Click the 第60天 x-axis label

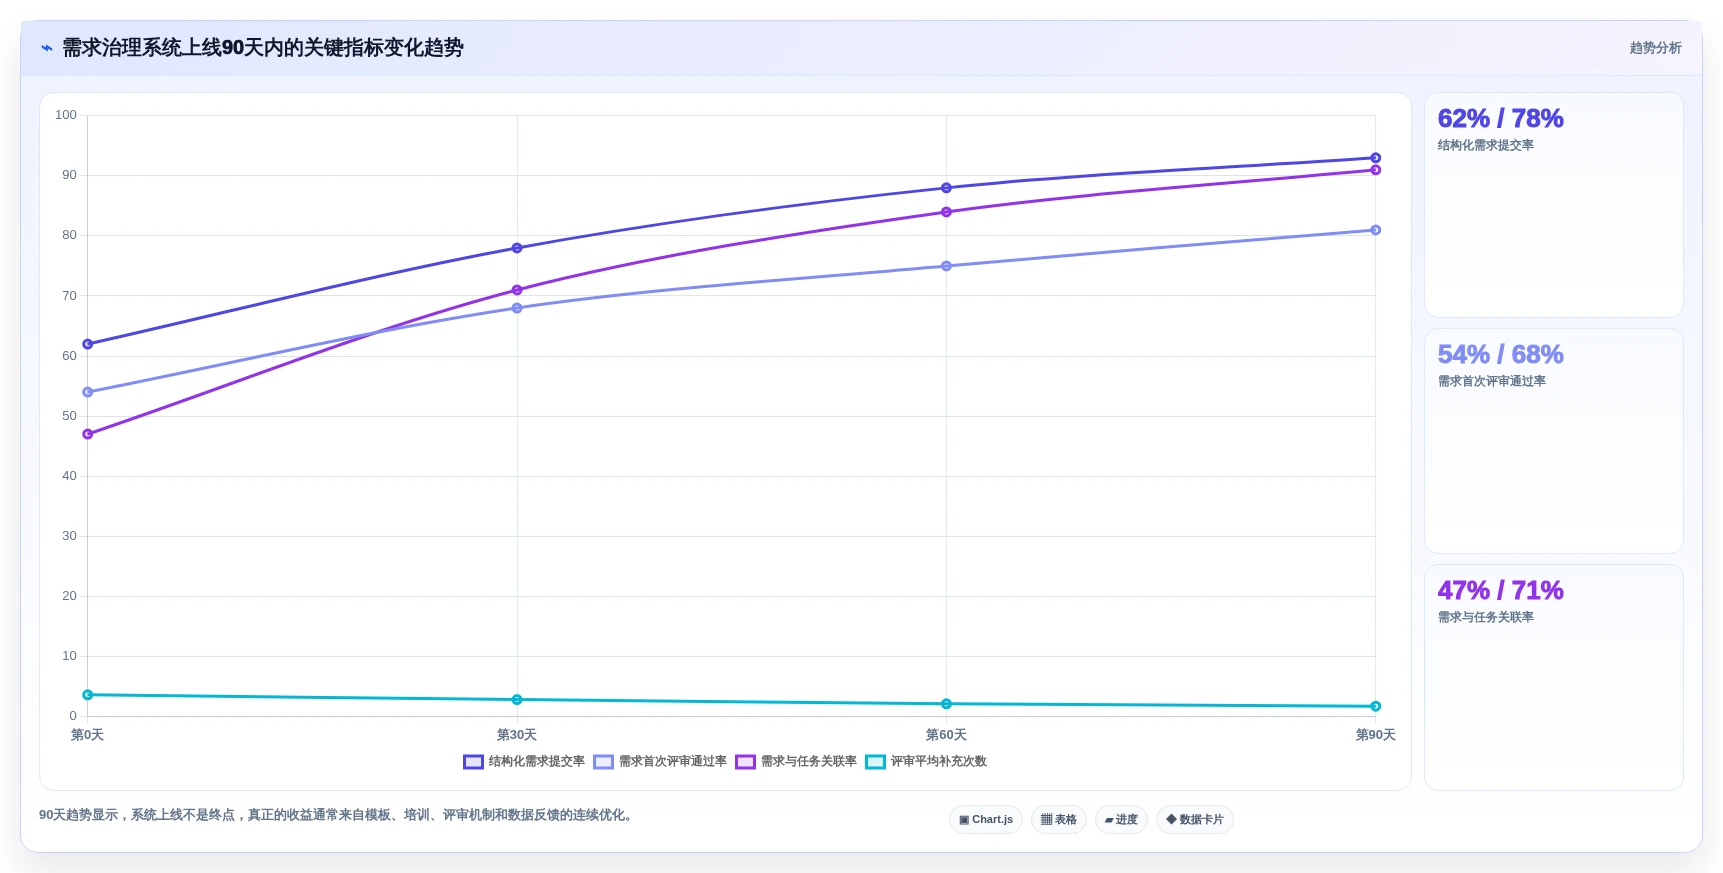[946, 735]
